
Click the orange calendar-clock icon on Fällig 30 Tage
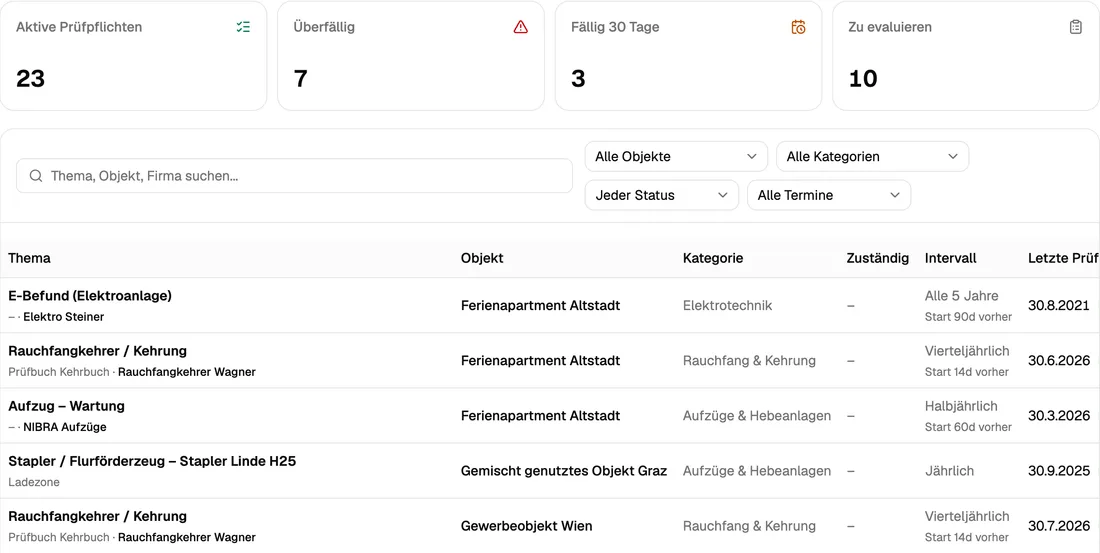[798, 27]
